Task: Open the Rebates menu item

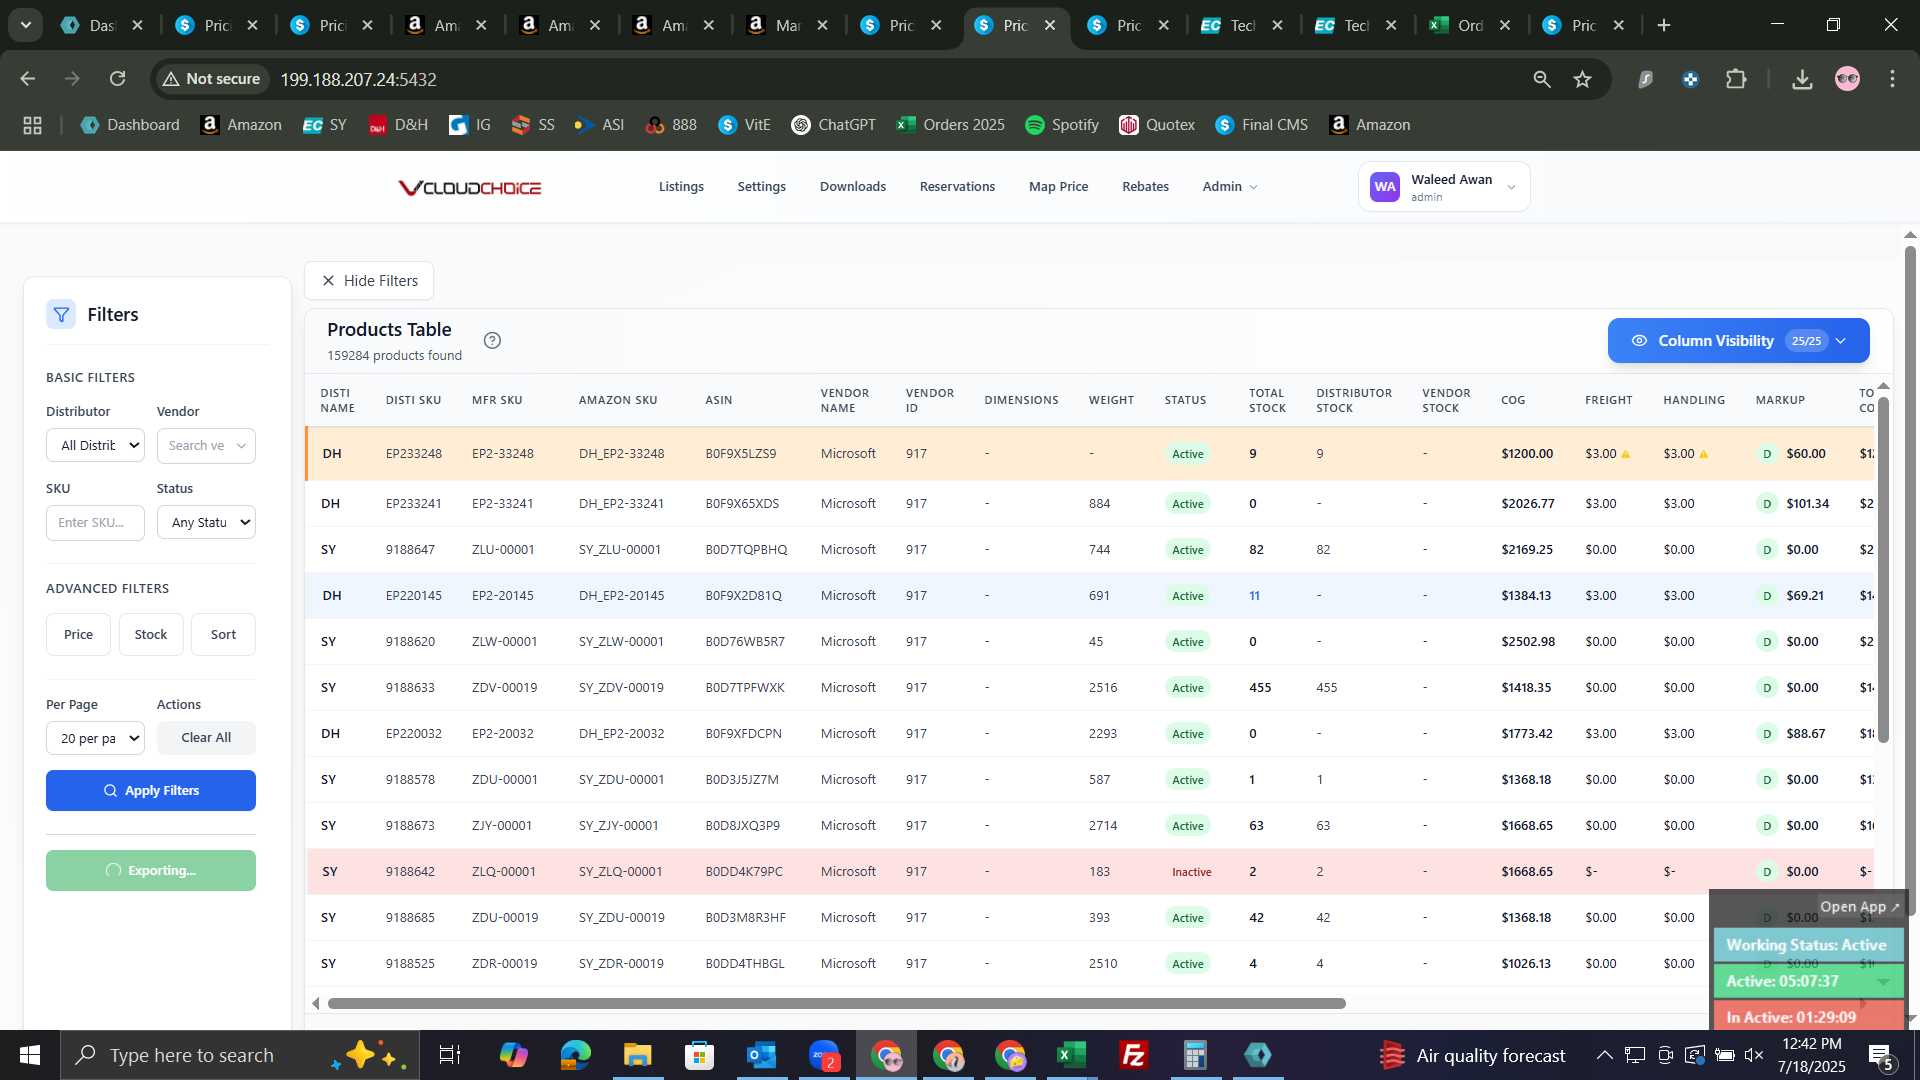Action: (1145, 187)
